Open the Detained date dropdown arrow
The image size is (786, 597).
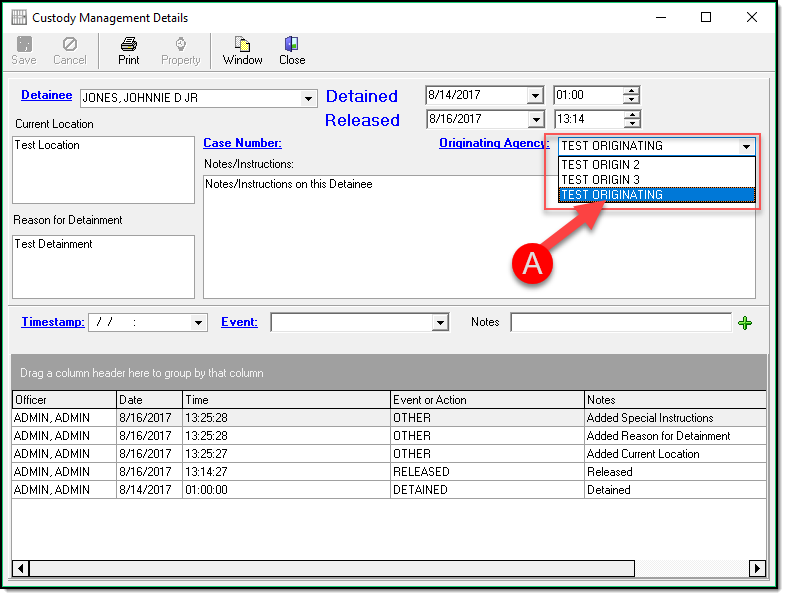535,96
